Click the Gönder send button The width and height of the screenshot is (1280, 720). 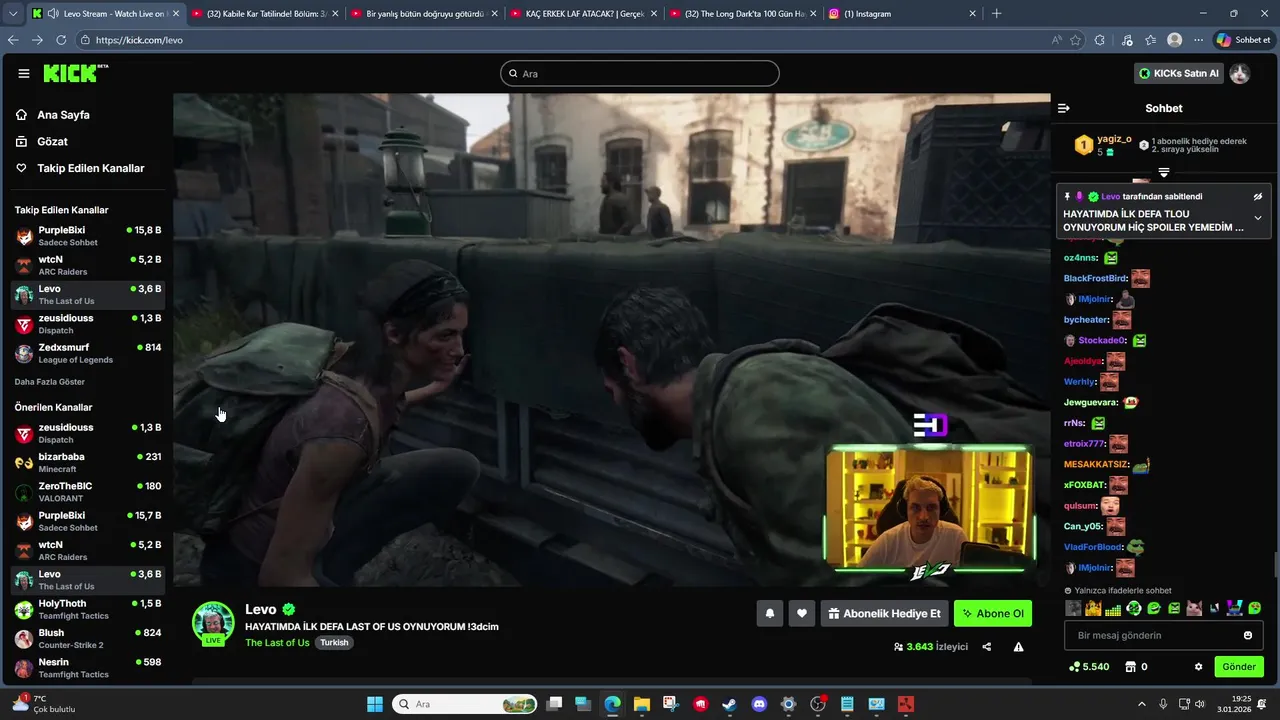click(x=1239, y=667)
